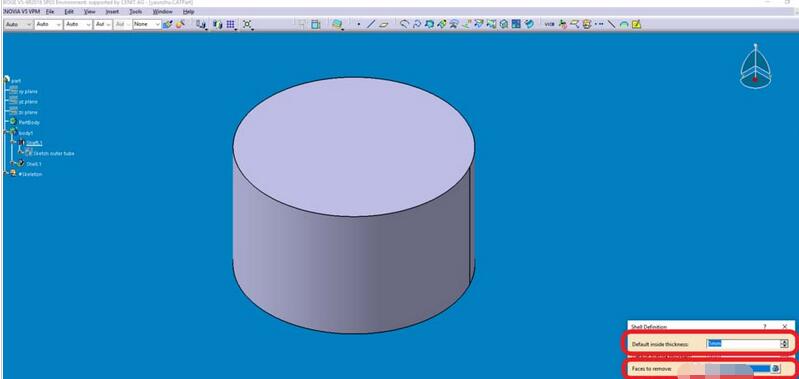Click the Default inside thickness input field

(742, 344)
